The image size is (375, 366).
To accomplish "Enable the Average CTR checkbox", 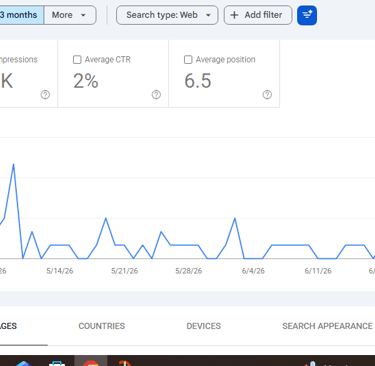I will click(x=77, y=60).
